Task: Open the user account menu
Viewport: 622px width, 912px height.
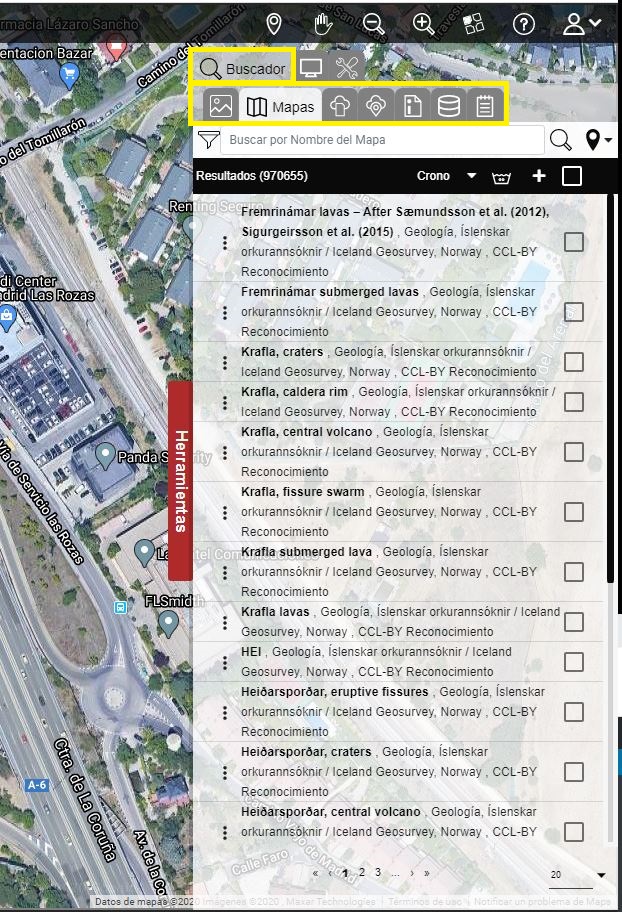Action: [x=582, y=24]
